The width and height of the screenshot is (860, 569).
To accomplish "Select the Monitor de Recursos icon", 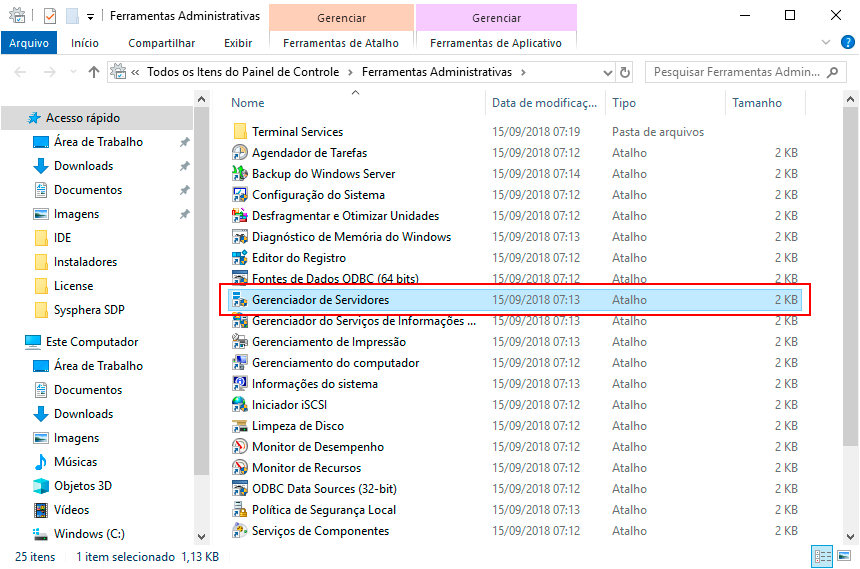I will pos(240,467).
